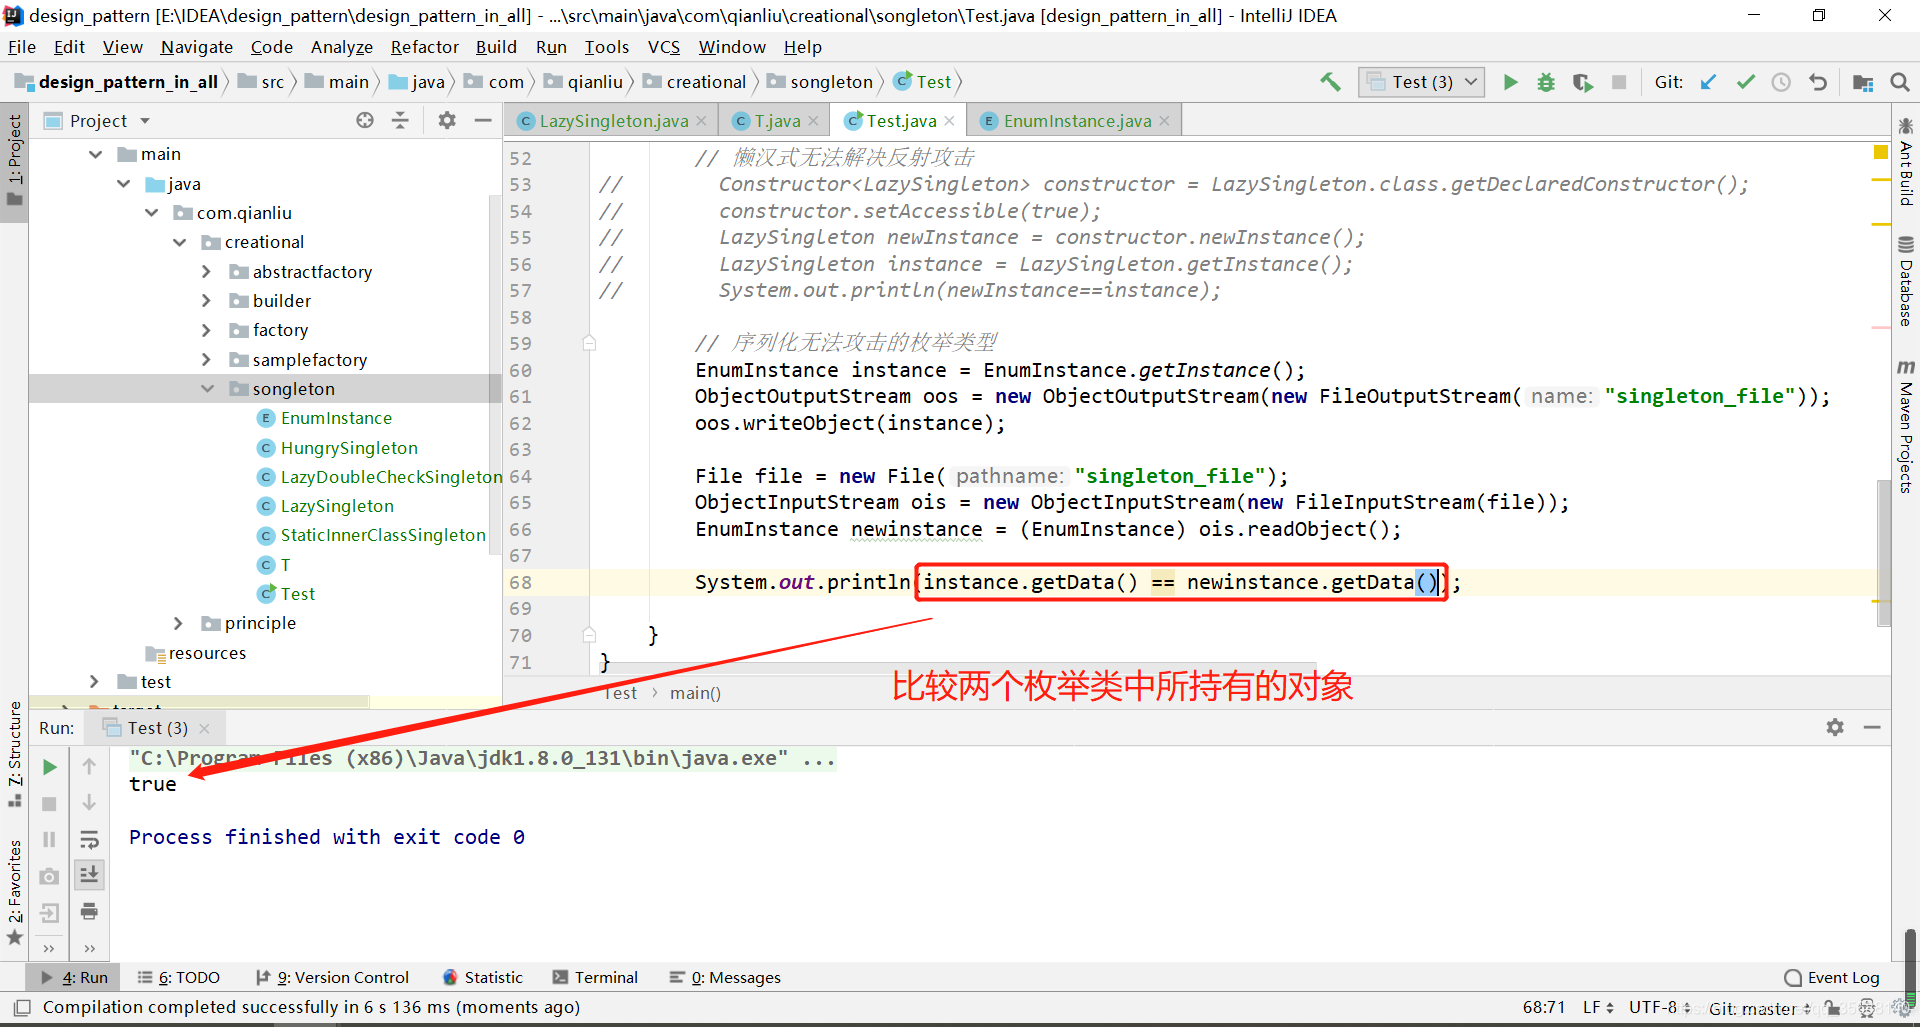Switch to LazySingleton.java tab
1920x1027 pixels.
coord(613,121)
